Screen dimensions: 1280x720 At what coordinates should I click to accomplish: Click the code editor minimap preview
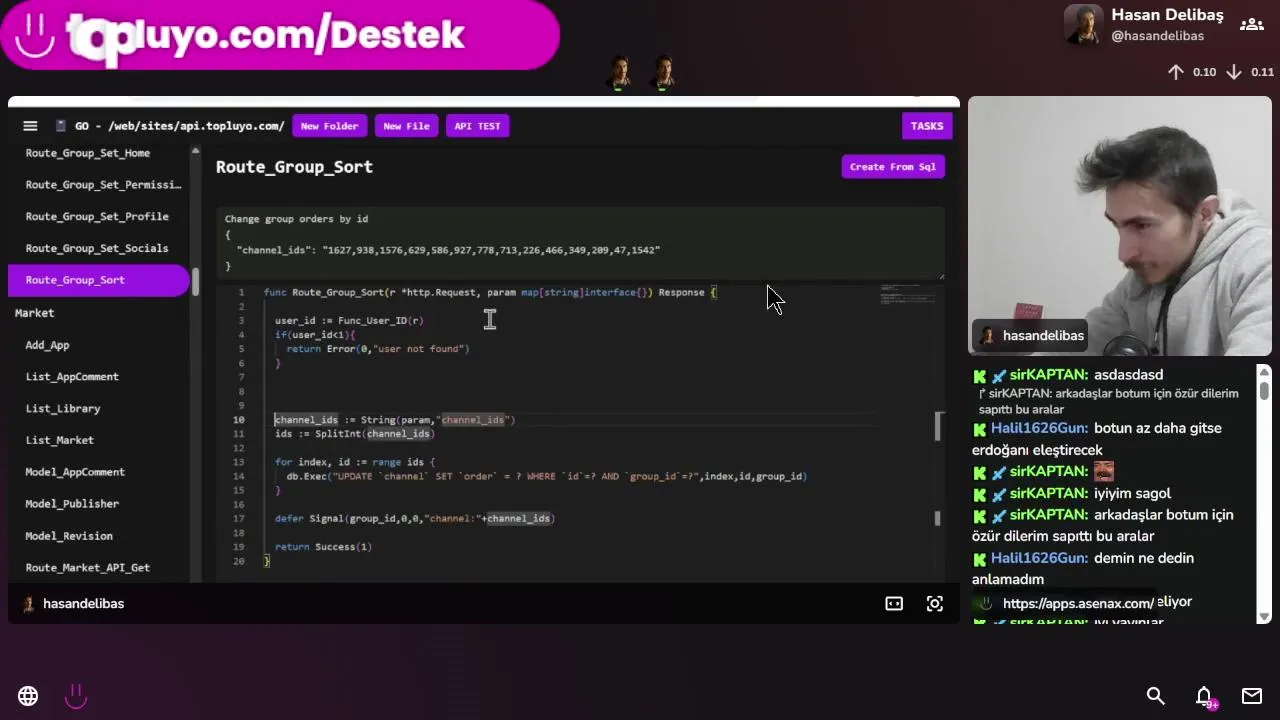pos(906,294)
